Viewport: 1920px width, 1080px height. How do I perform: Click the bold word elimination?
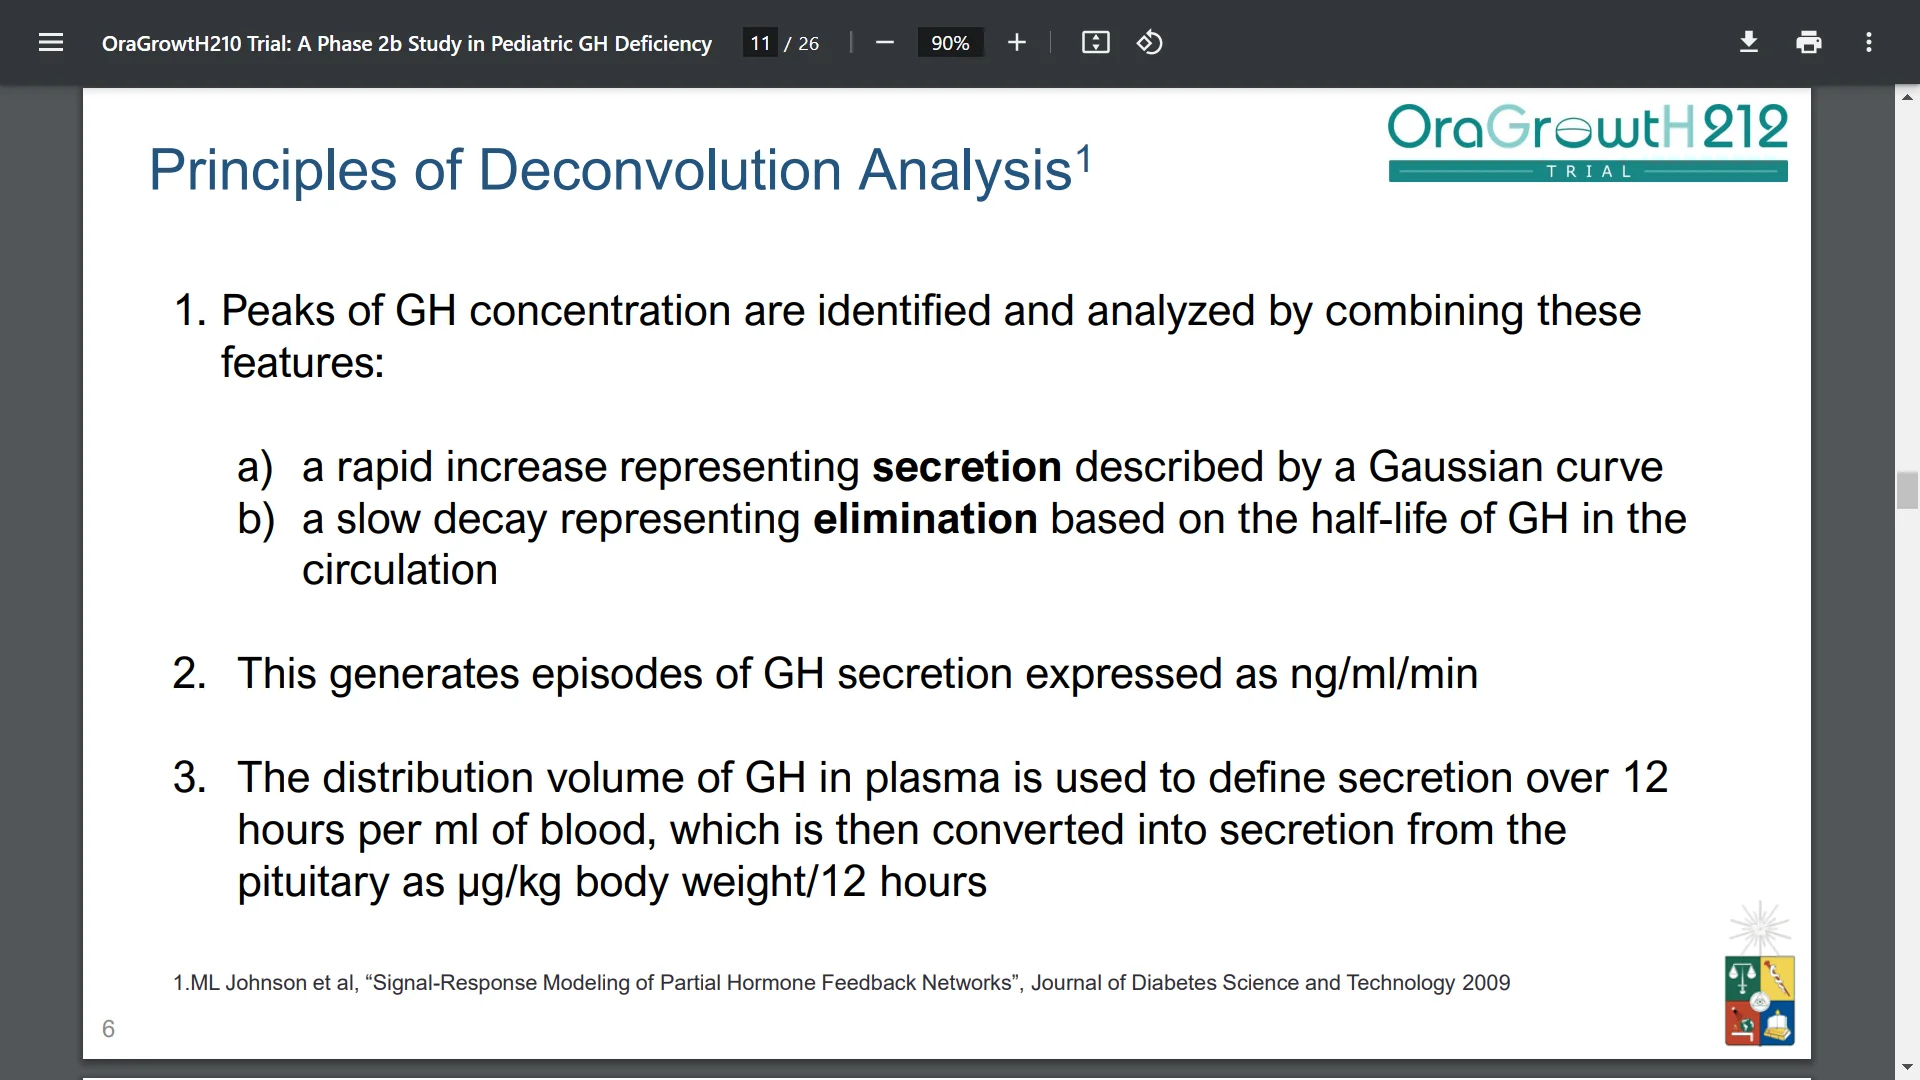[925, 519]
